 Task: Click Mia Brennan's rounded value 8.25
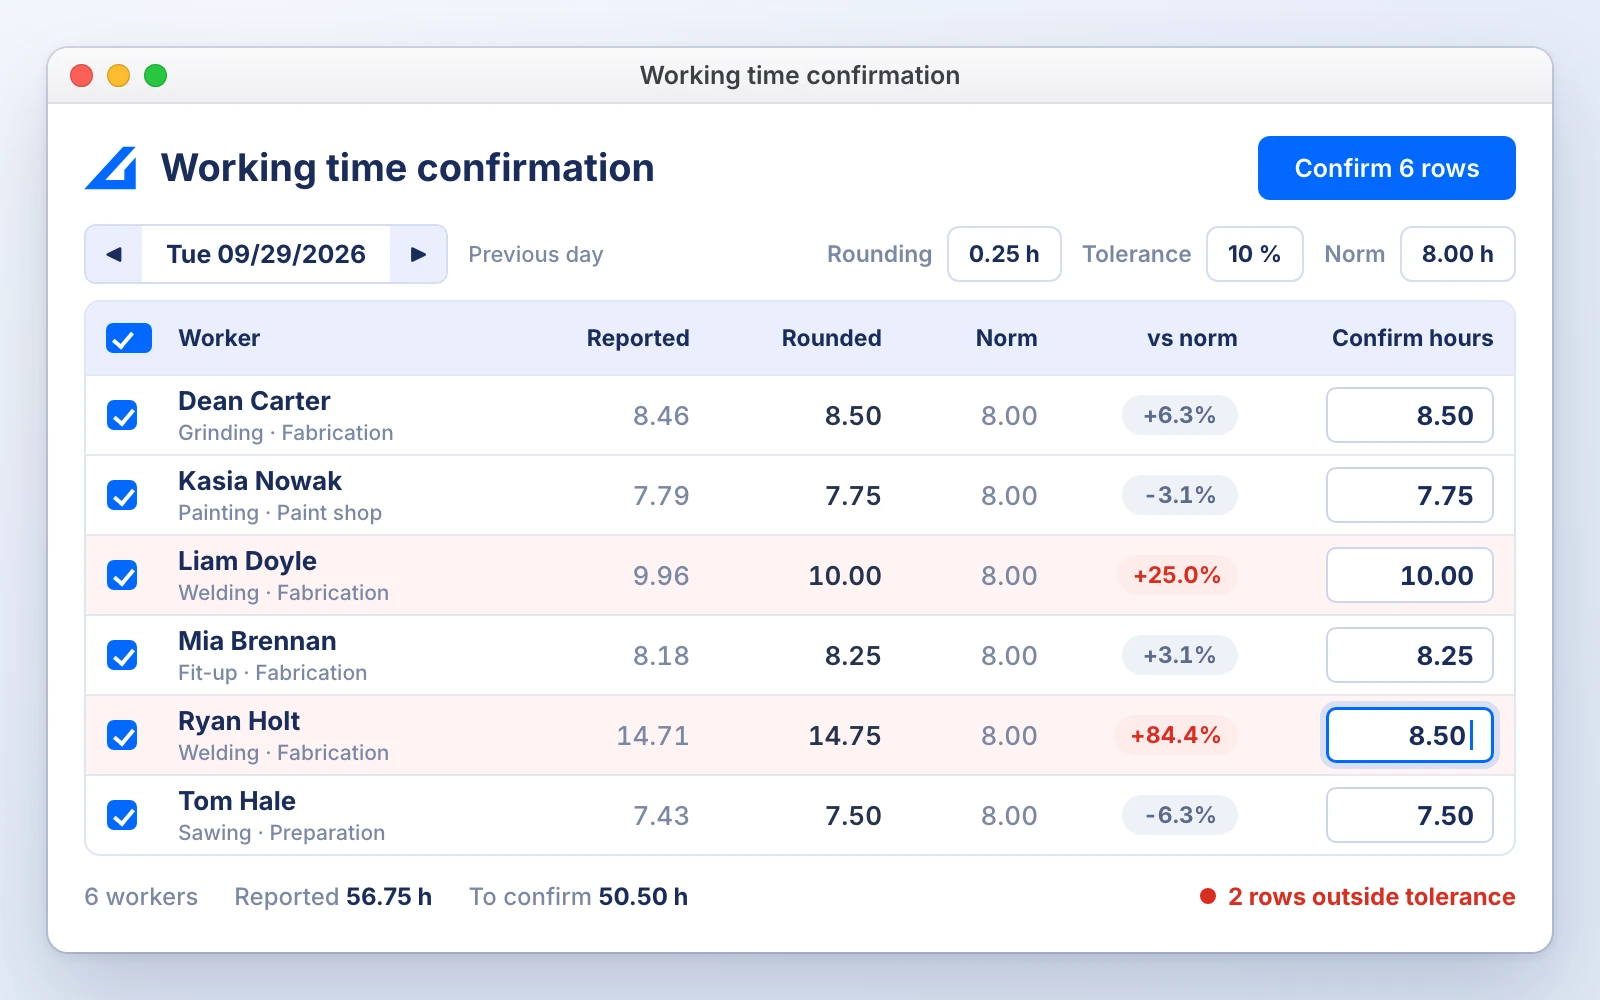click(x=853, y=656)
